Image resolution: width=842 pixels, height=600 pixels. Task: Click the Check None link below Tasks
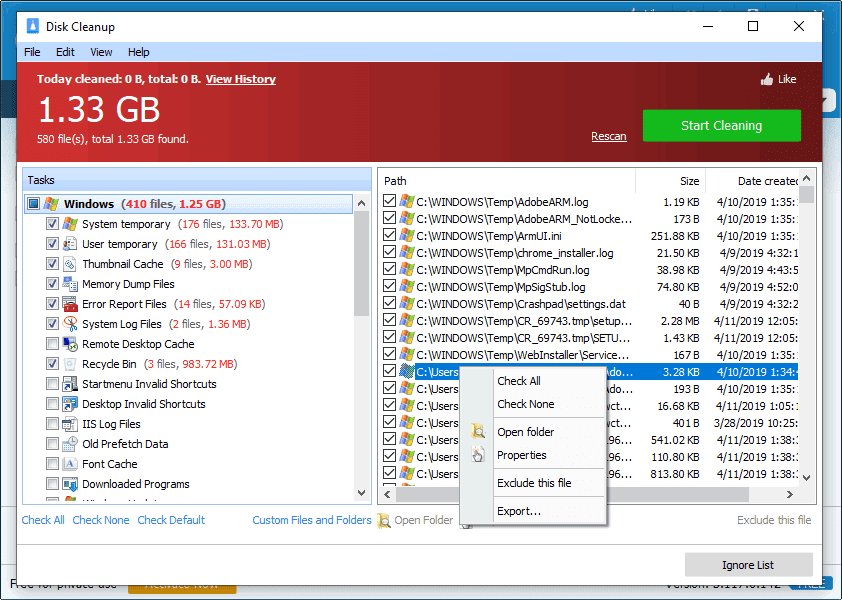click(x=100, y=520)
